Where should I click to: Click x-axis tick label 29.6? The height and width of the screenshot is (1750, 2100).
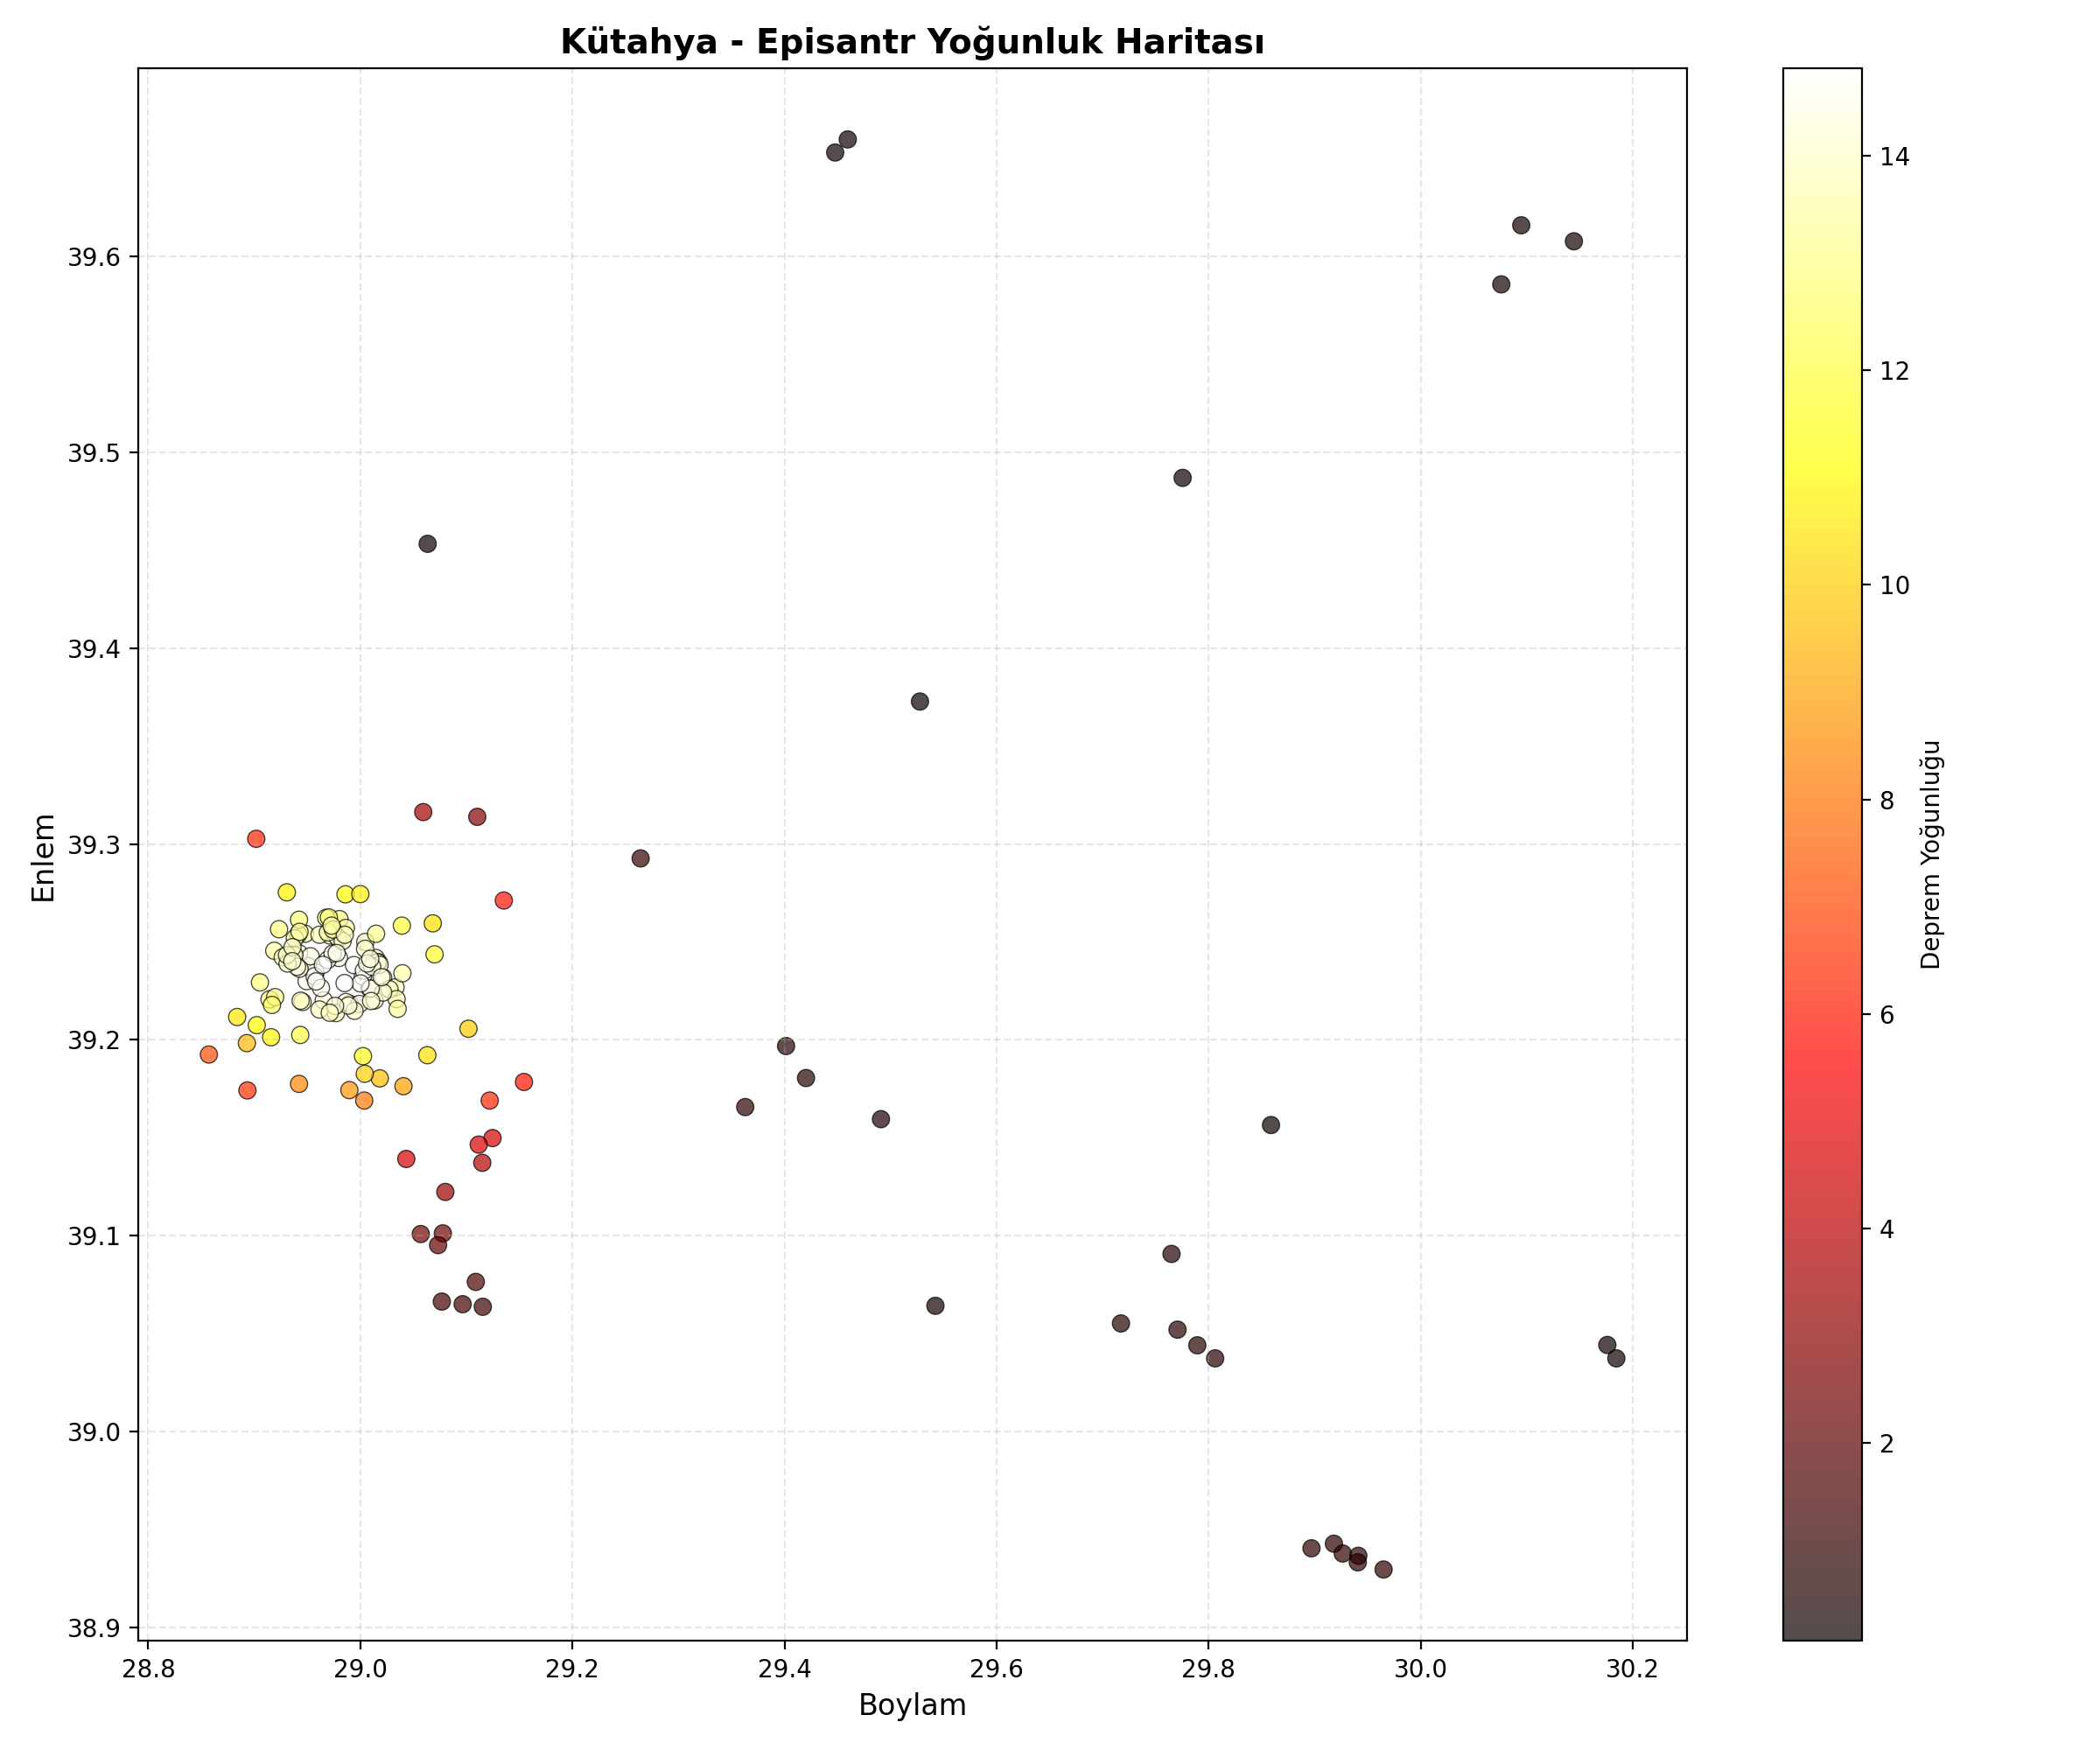[x=996, y=1667]
